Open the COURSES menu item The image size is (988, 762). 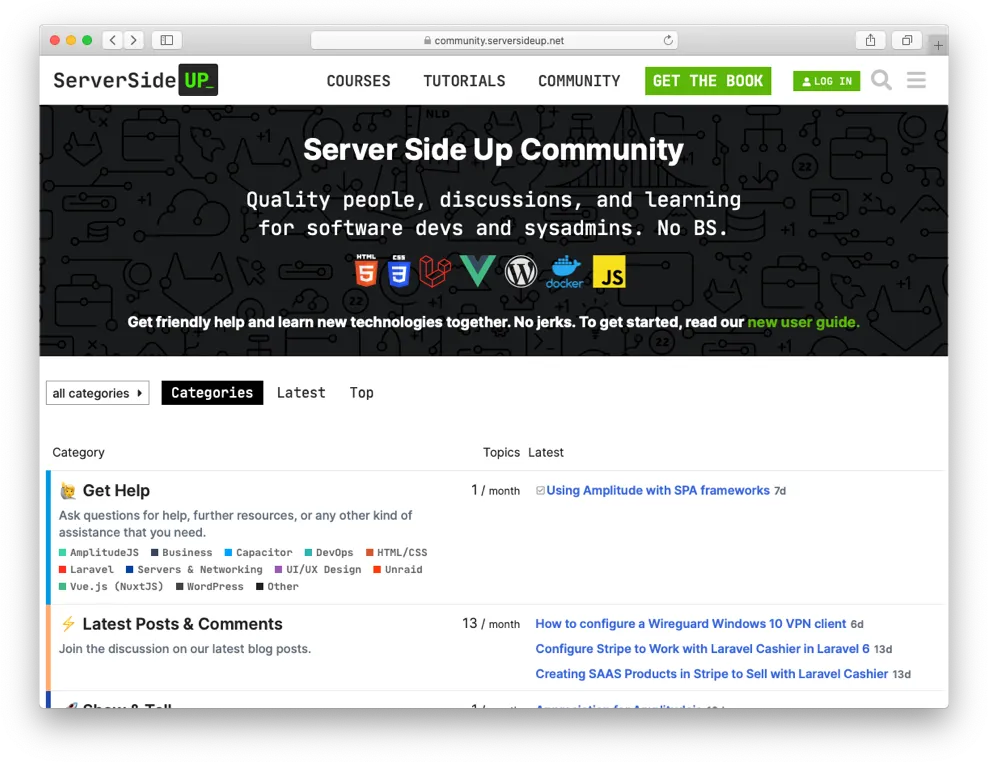[x=359, y=81]
